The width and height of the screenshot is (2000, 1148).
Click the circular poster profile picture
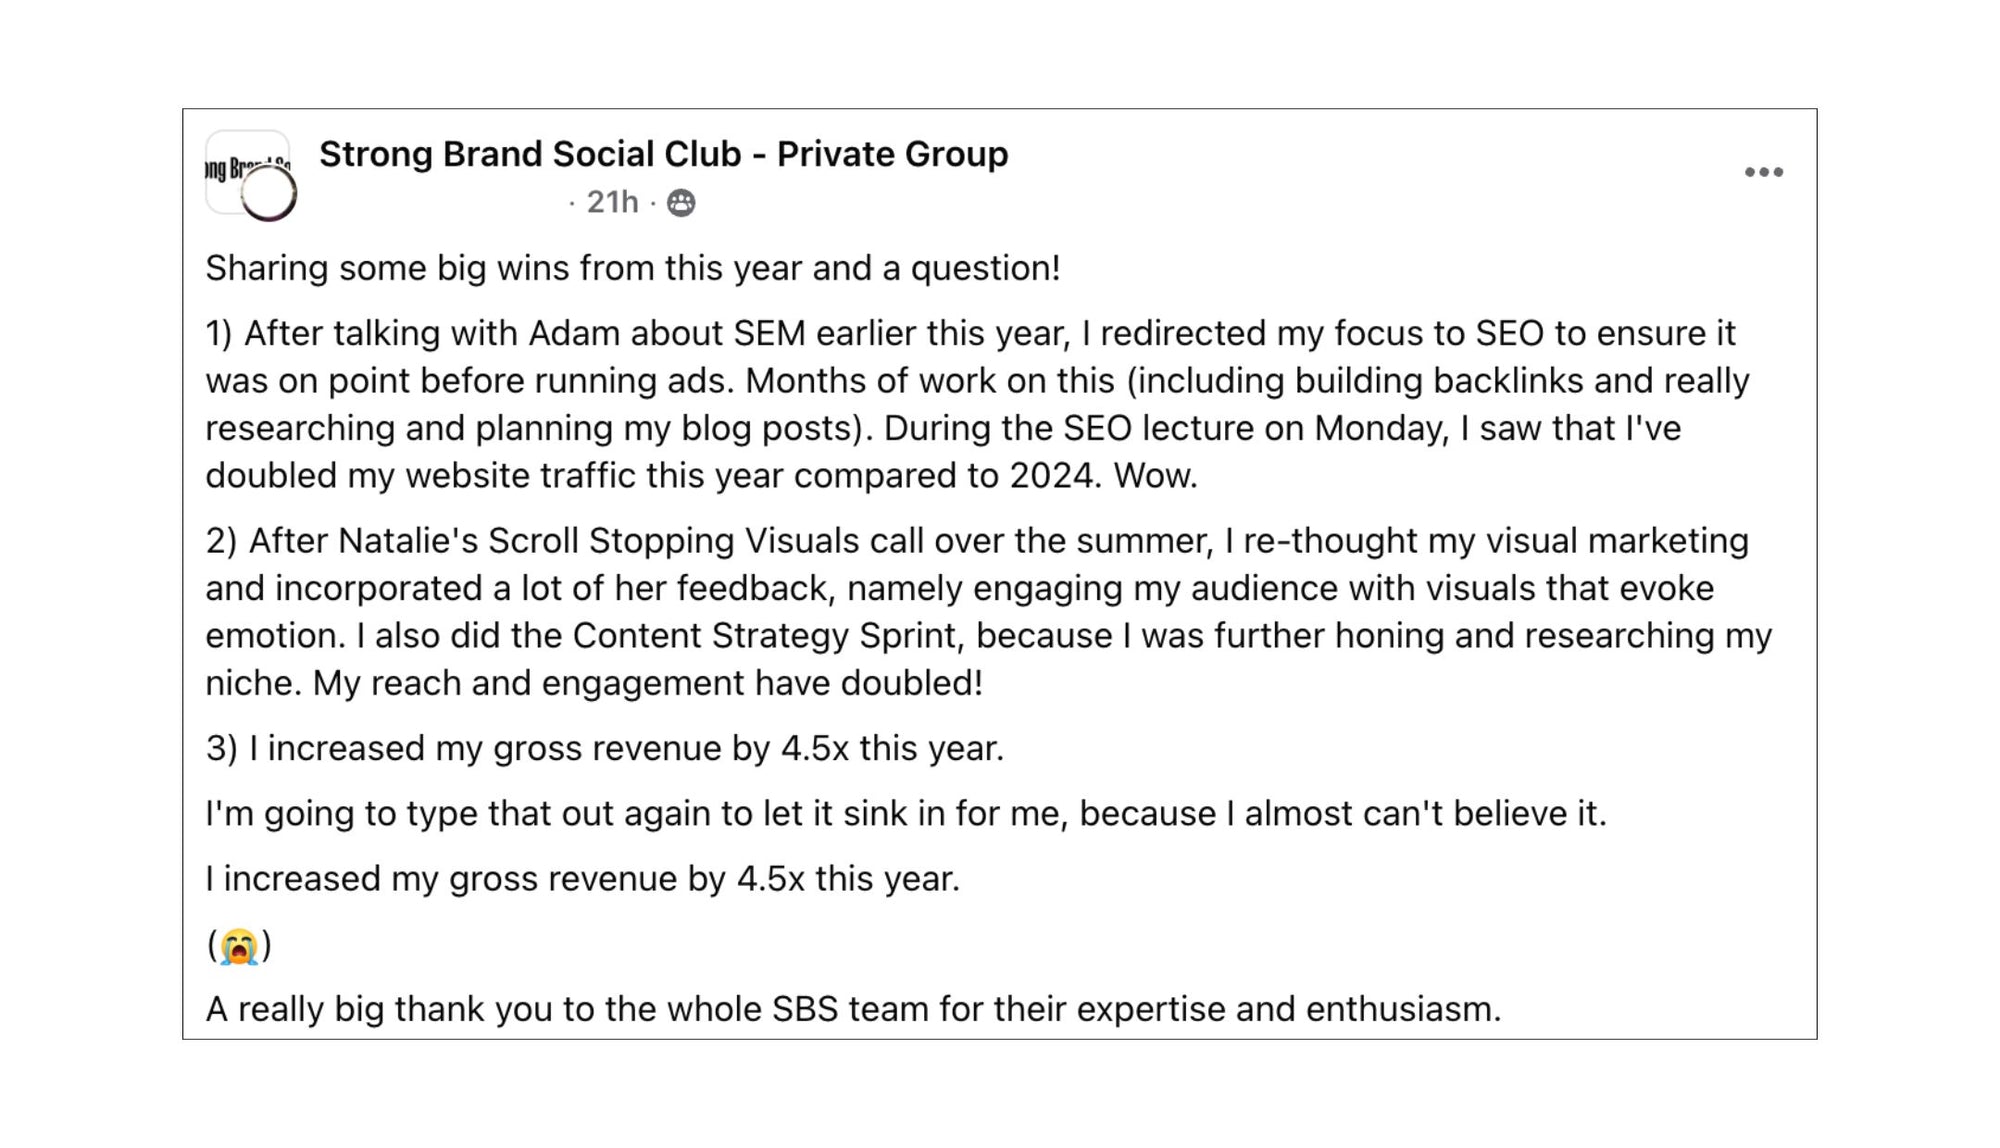269,193
